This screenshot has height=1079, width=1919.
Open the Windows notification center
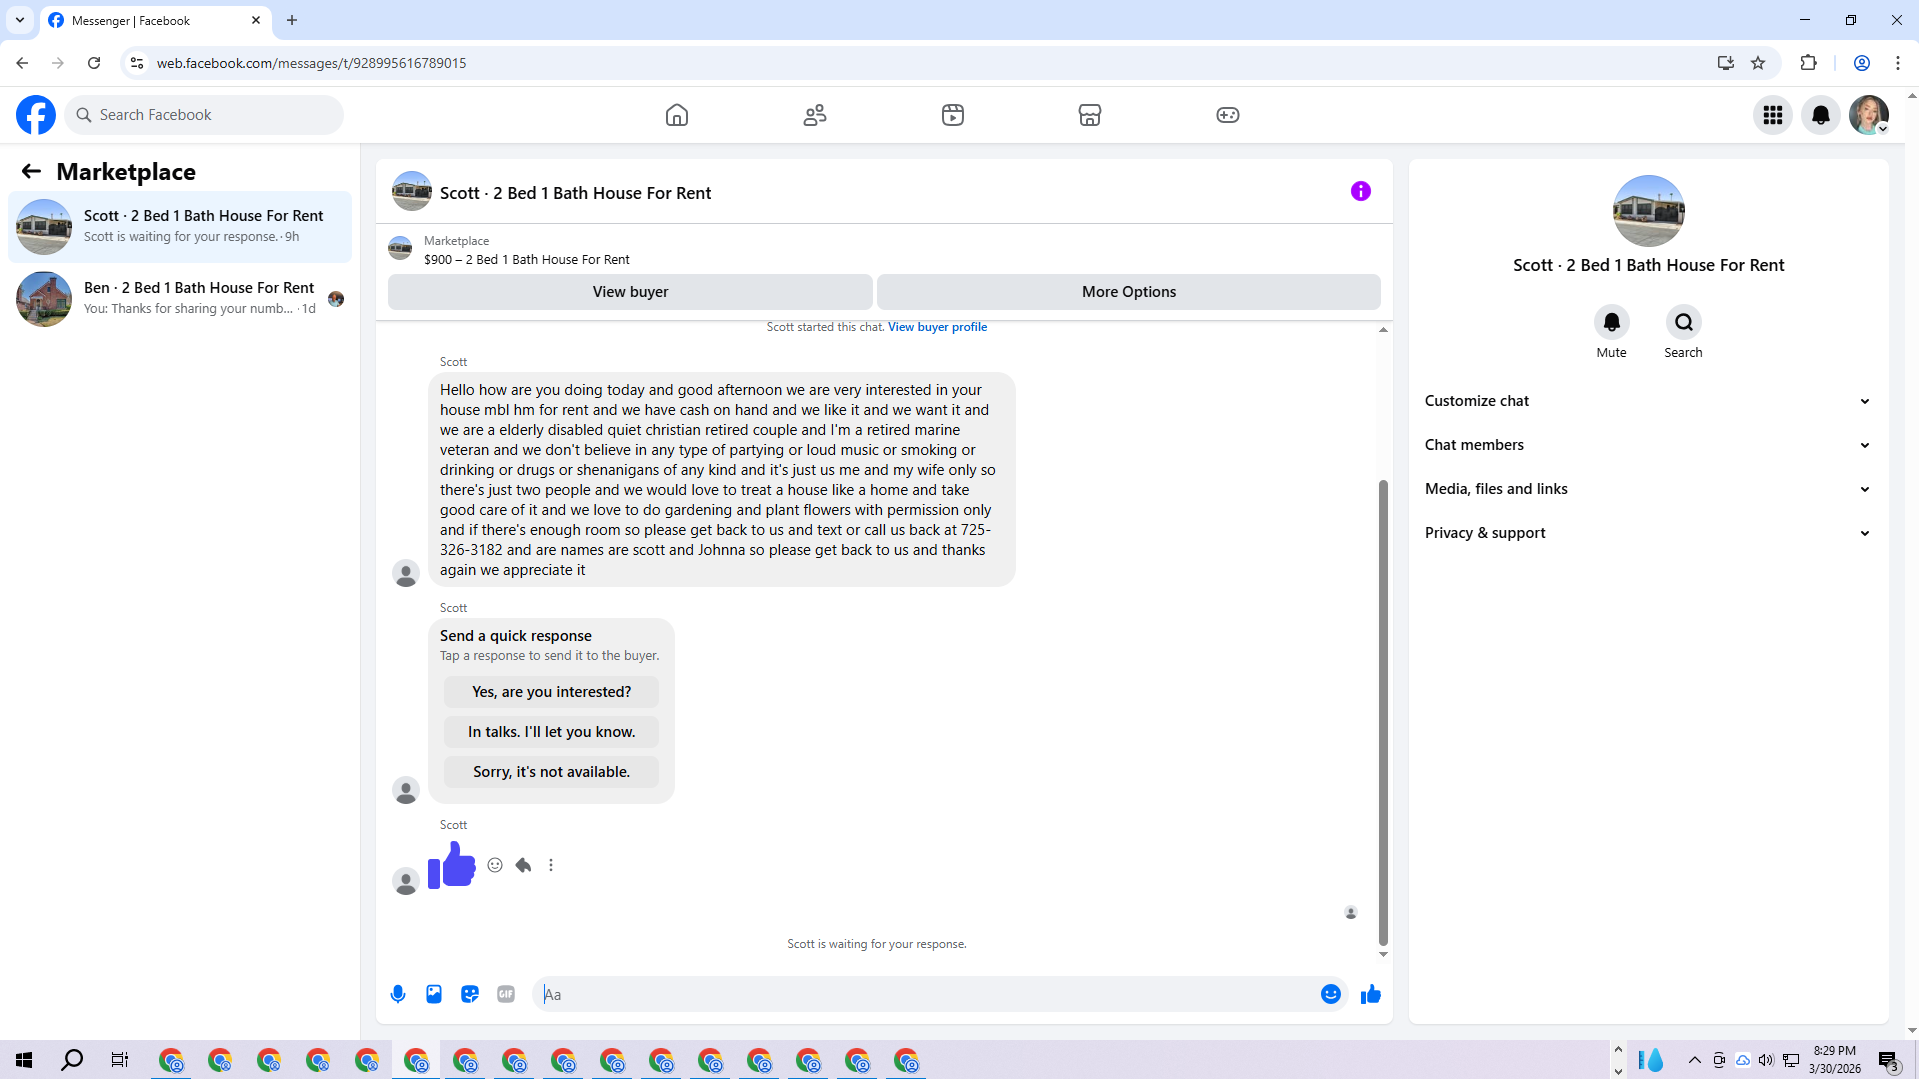(1889, 1061)
